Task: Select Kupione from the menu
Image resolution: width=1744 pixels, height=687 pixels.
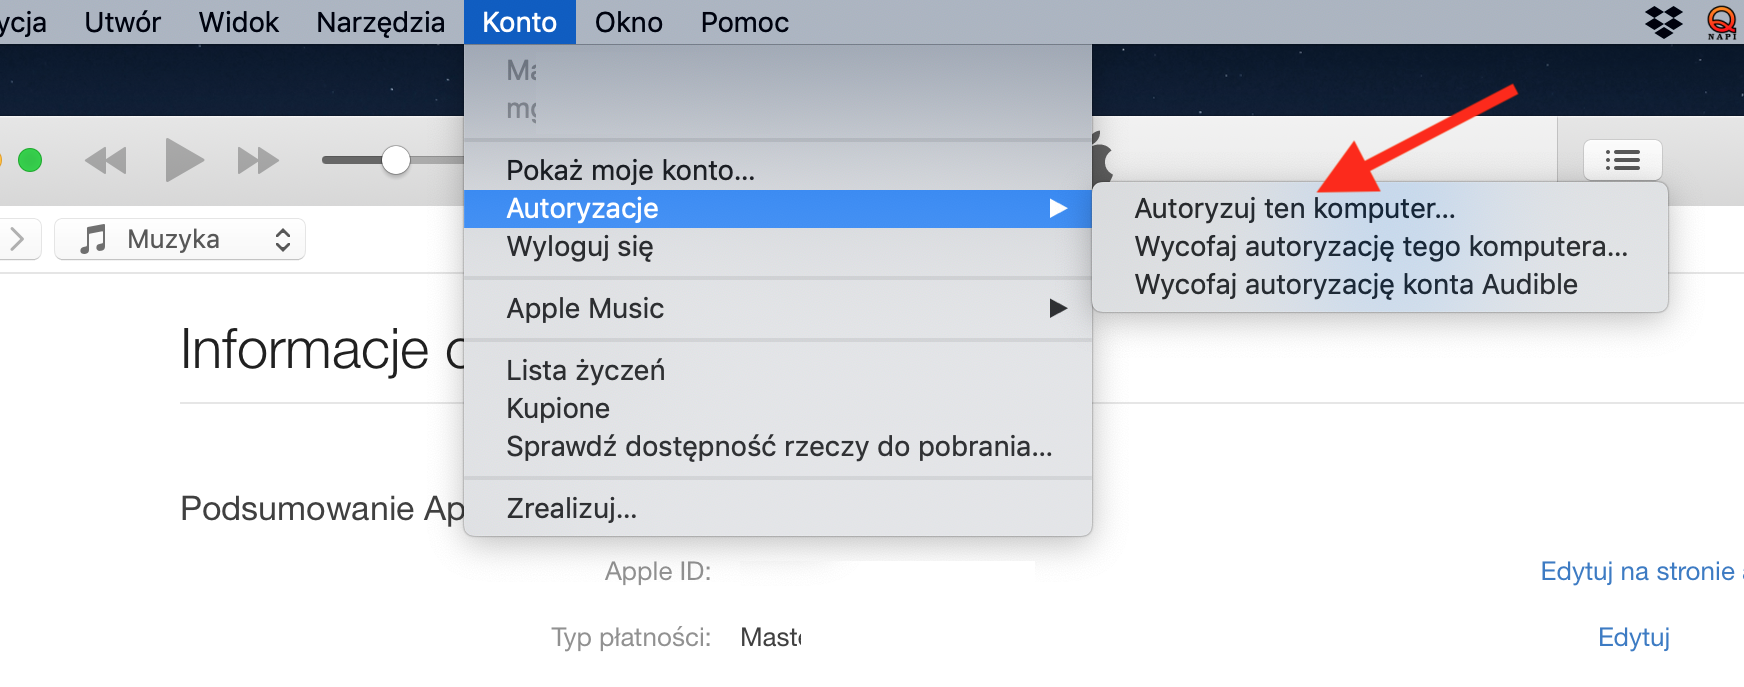Action: click(x=778, y=408)
